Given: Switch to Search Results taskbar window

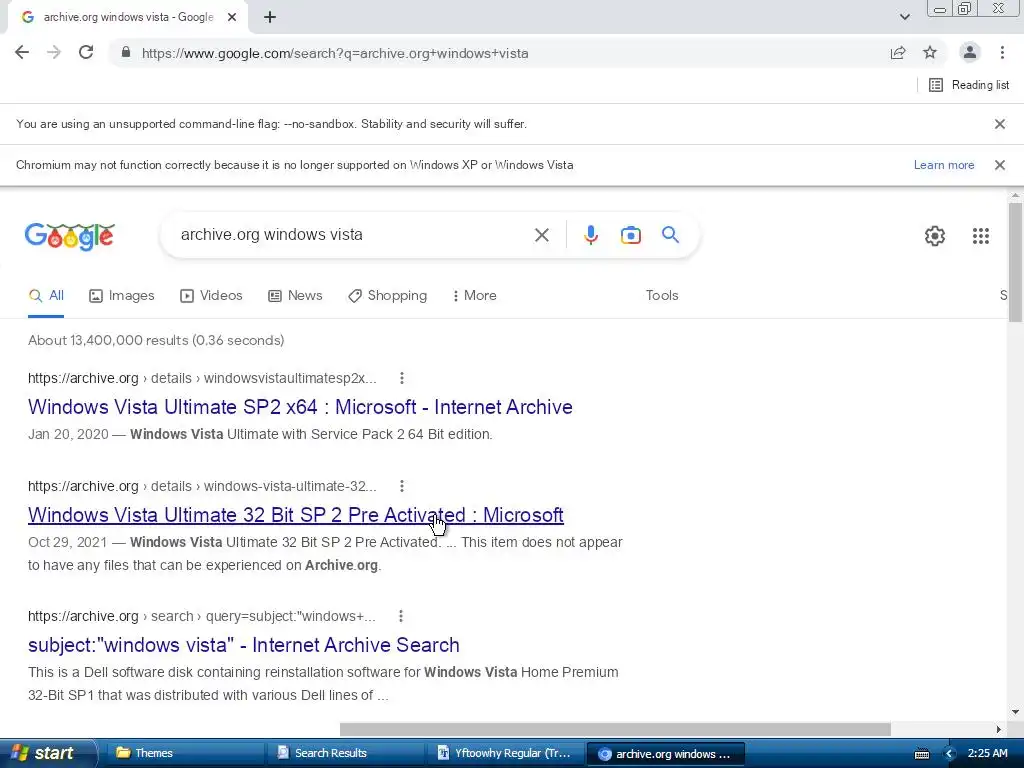Looking at the screenshot, I should [x=345, y=753].
